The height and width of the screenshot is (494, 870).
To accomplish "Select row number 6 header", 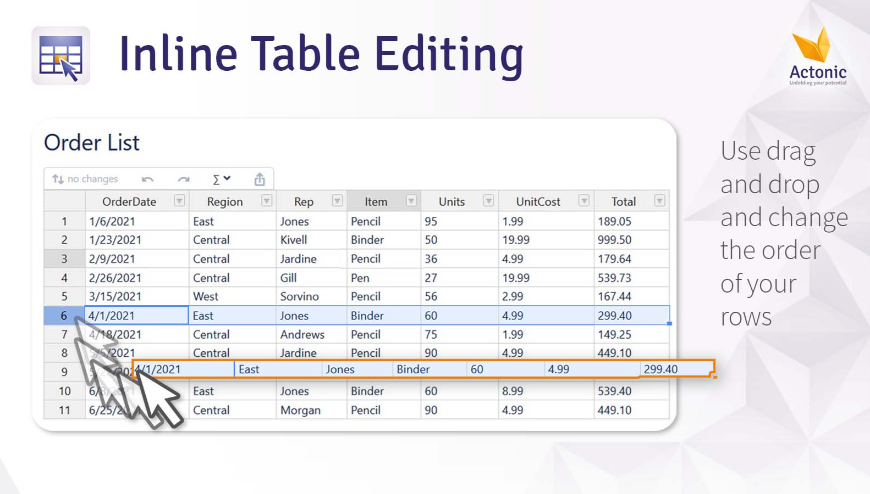I will (64, 316).
